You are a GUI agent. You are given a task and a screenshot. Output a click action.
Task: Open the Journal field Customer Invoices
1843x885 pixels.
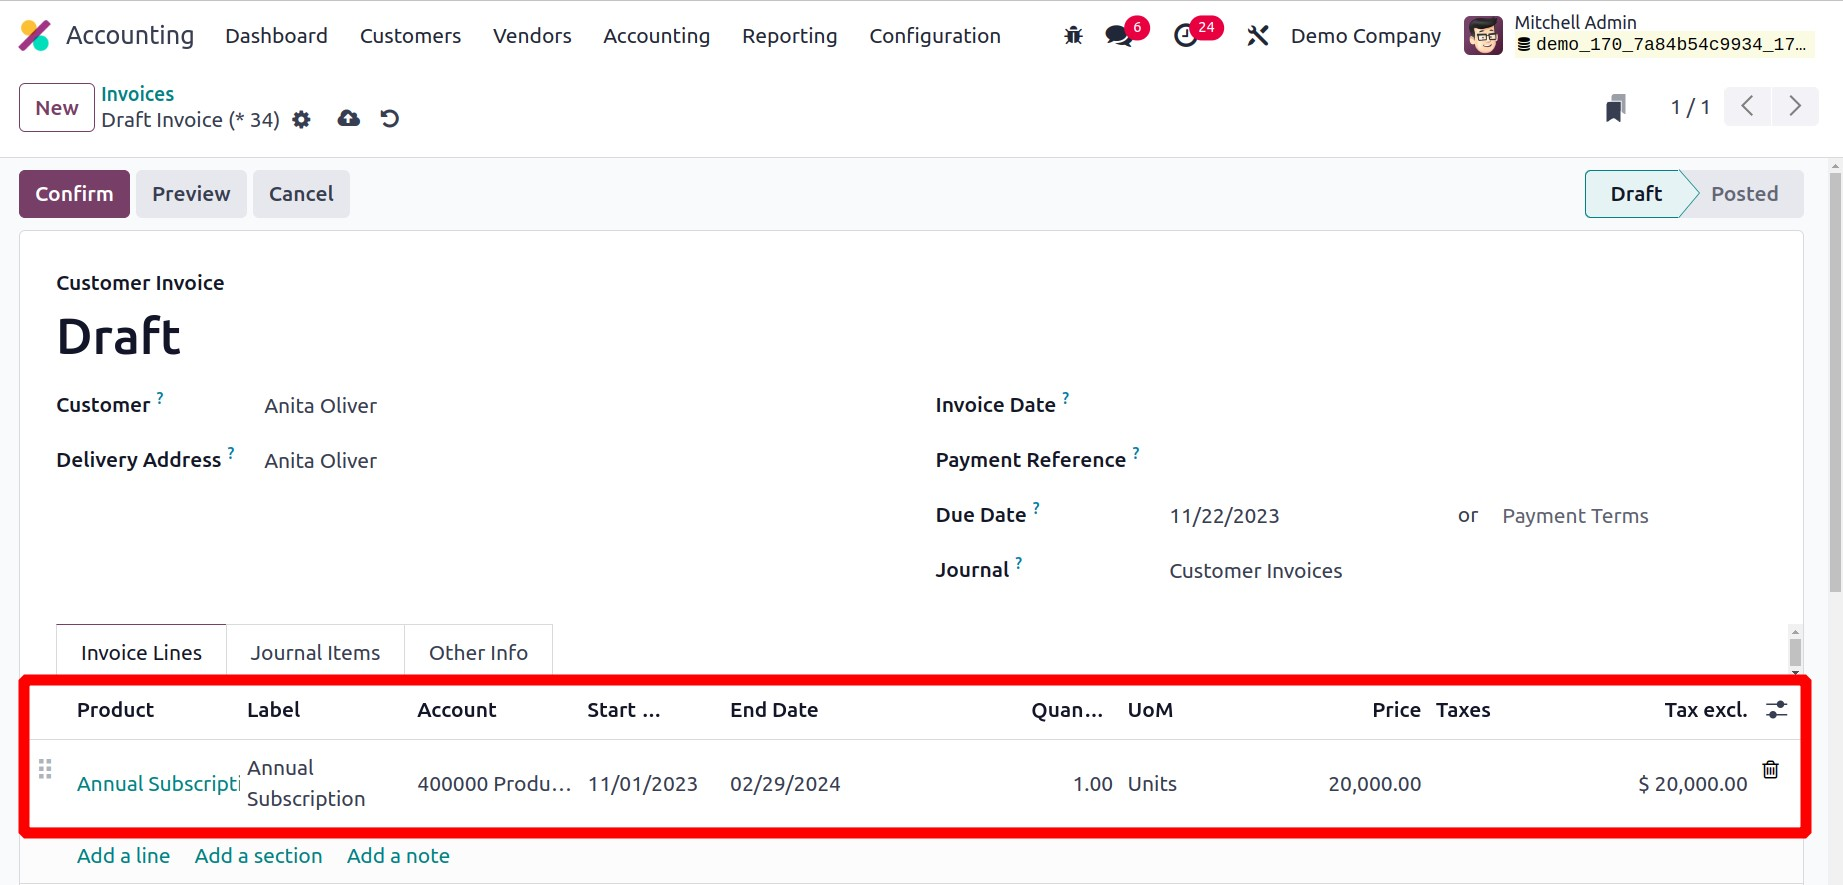(1255, 571)
